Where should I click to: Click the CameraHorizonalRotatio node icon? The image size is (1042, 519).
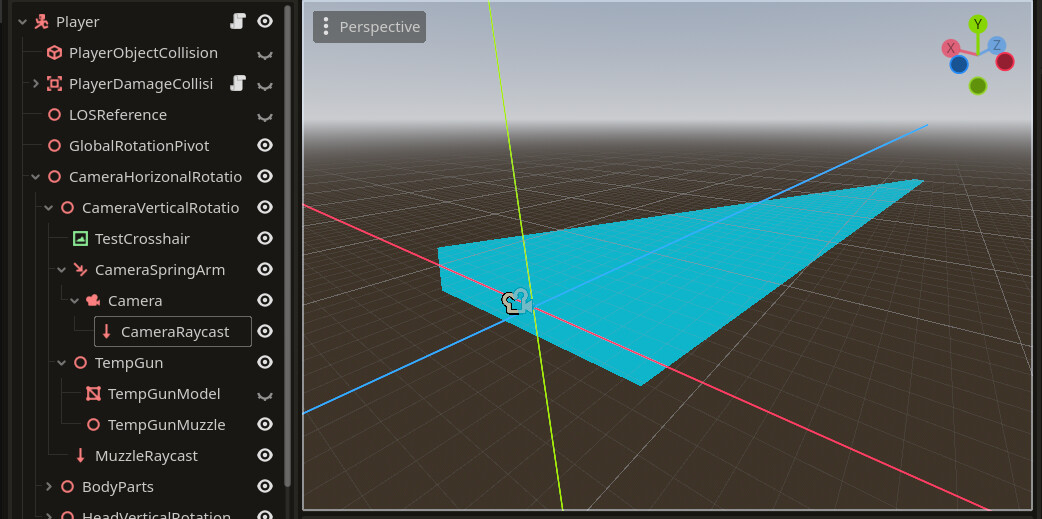tap(54, 177)
